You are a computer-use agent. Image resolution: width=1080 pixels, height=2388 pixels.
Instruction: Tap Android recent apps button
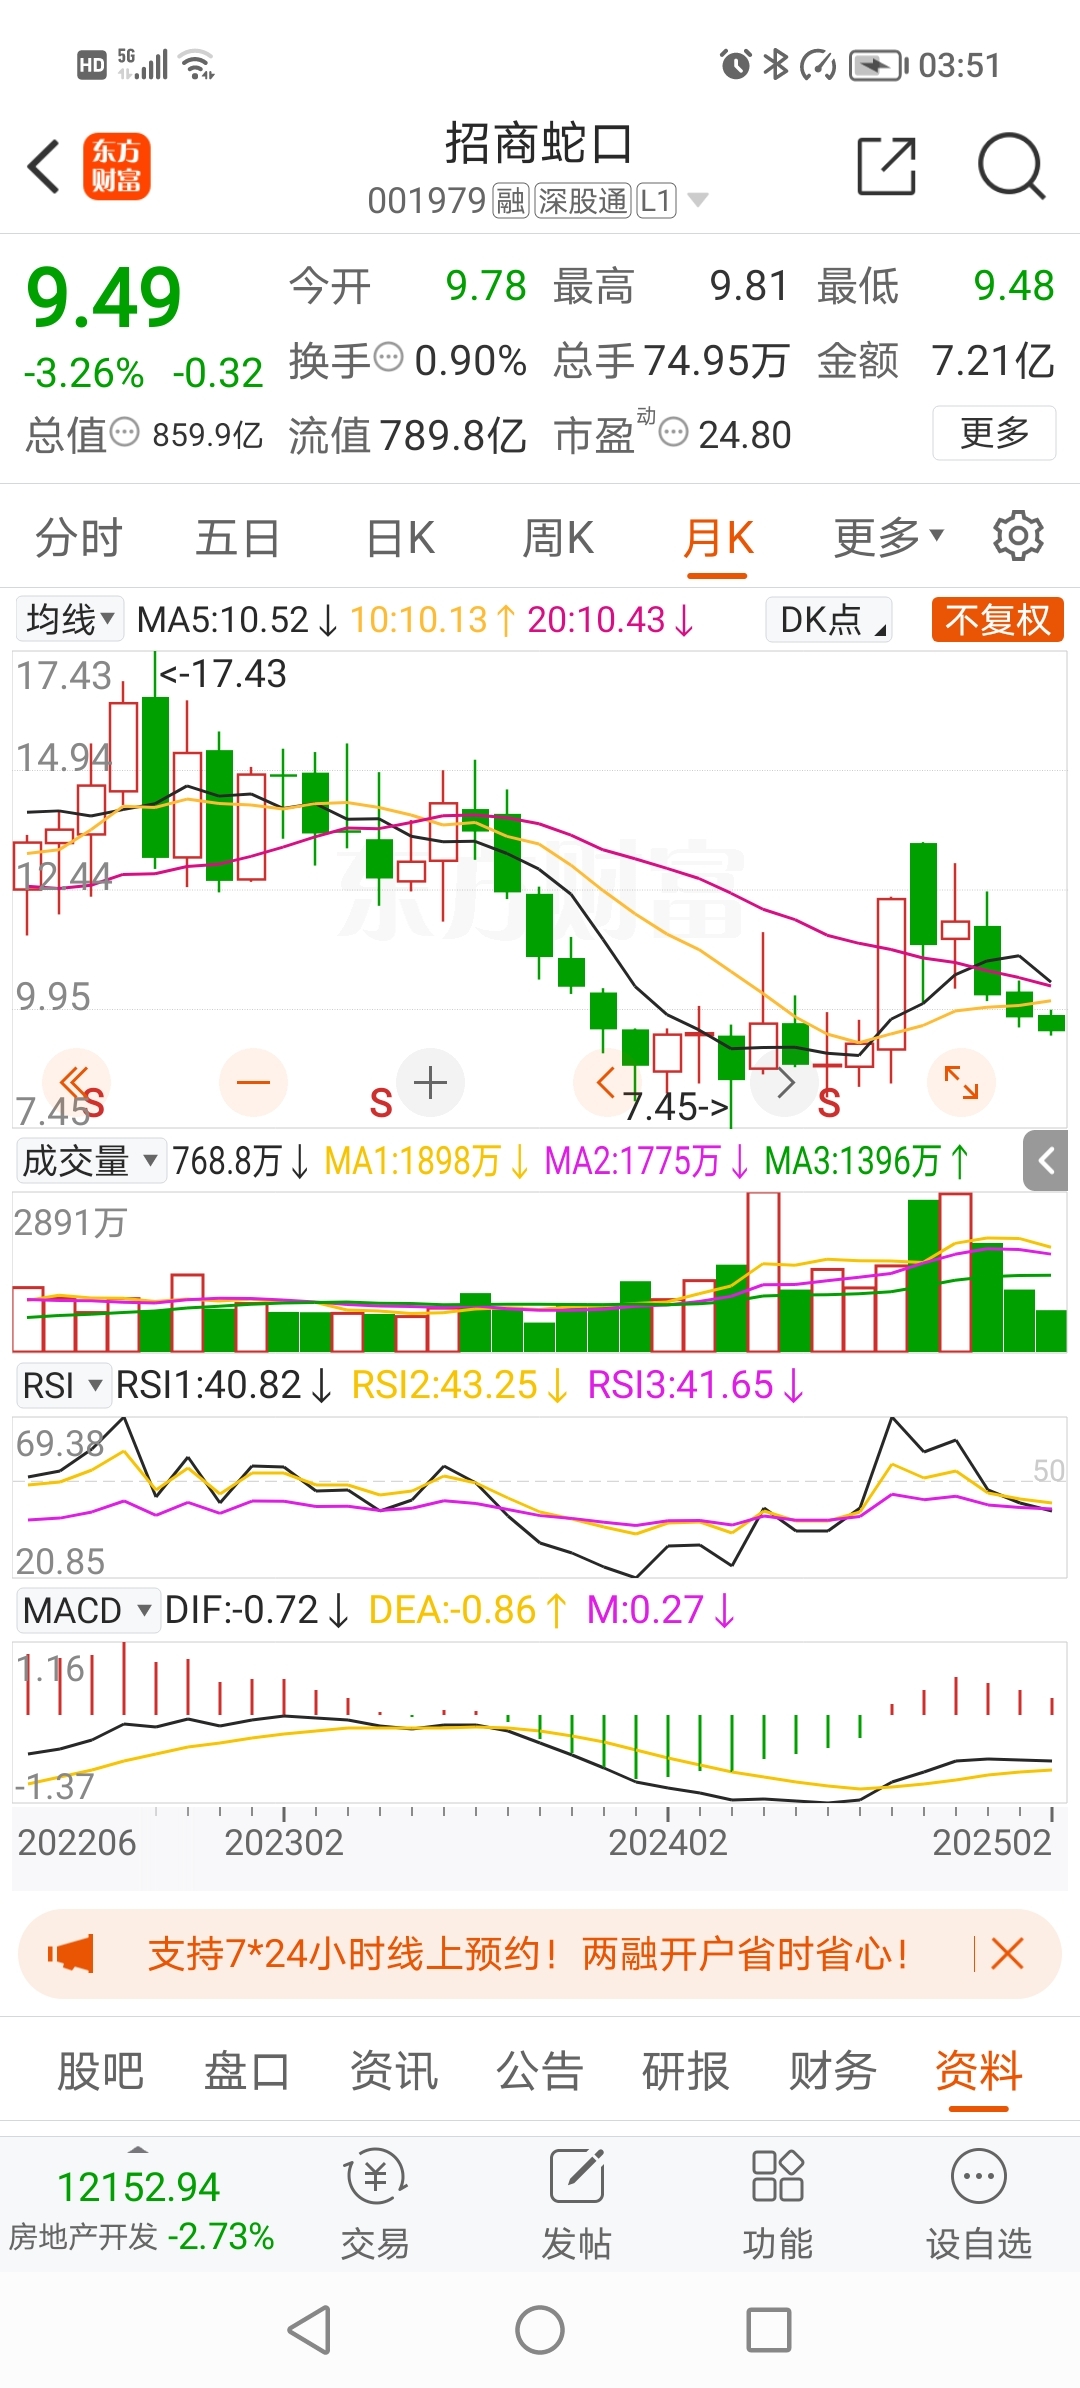pyautogui.click(x=769, y=2330)
